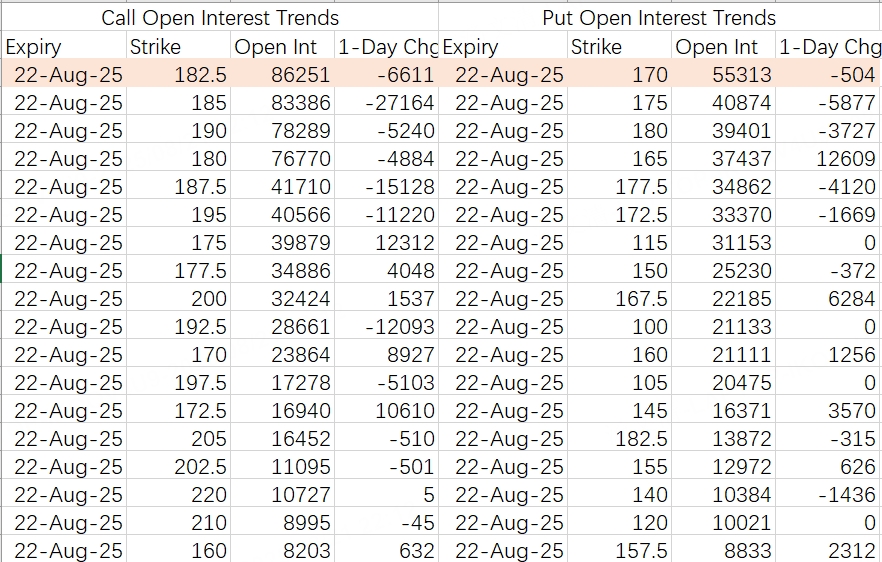This screenshot has width=882, height=562.
Task: Click the Strike header under Call trends
Action: pyautogui.click(x=155, y=47)
